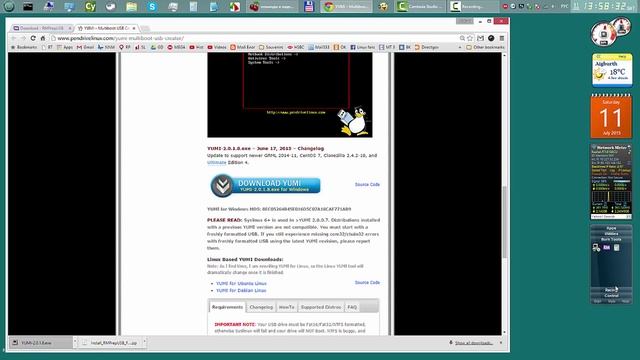Screen dimensions: 640x360
Task: Open the Souvenirs bookmark folder
Action: pos(271,47)
